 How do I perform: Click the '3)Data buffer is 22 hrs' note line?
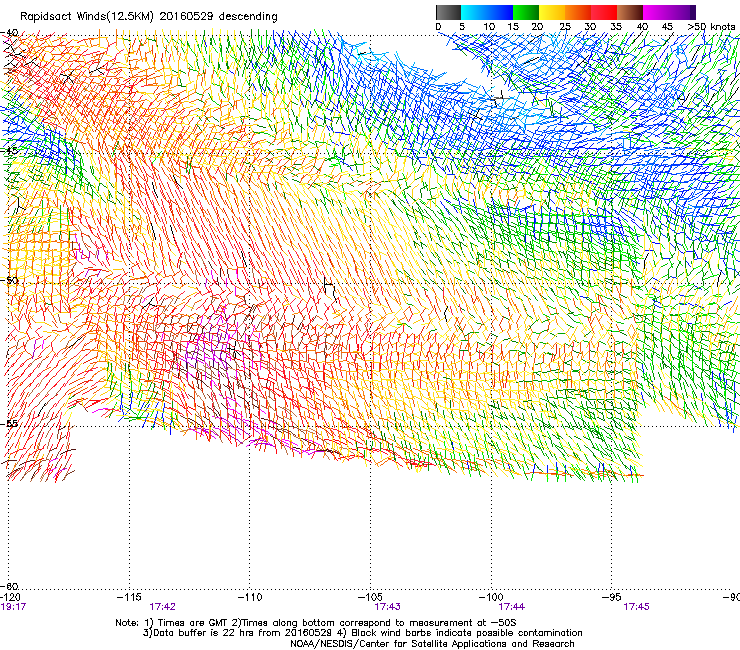pyautogui.click(x=362, y=633)
